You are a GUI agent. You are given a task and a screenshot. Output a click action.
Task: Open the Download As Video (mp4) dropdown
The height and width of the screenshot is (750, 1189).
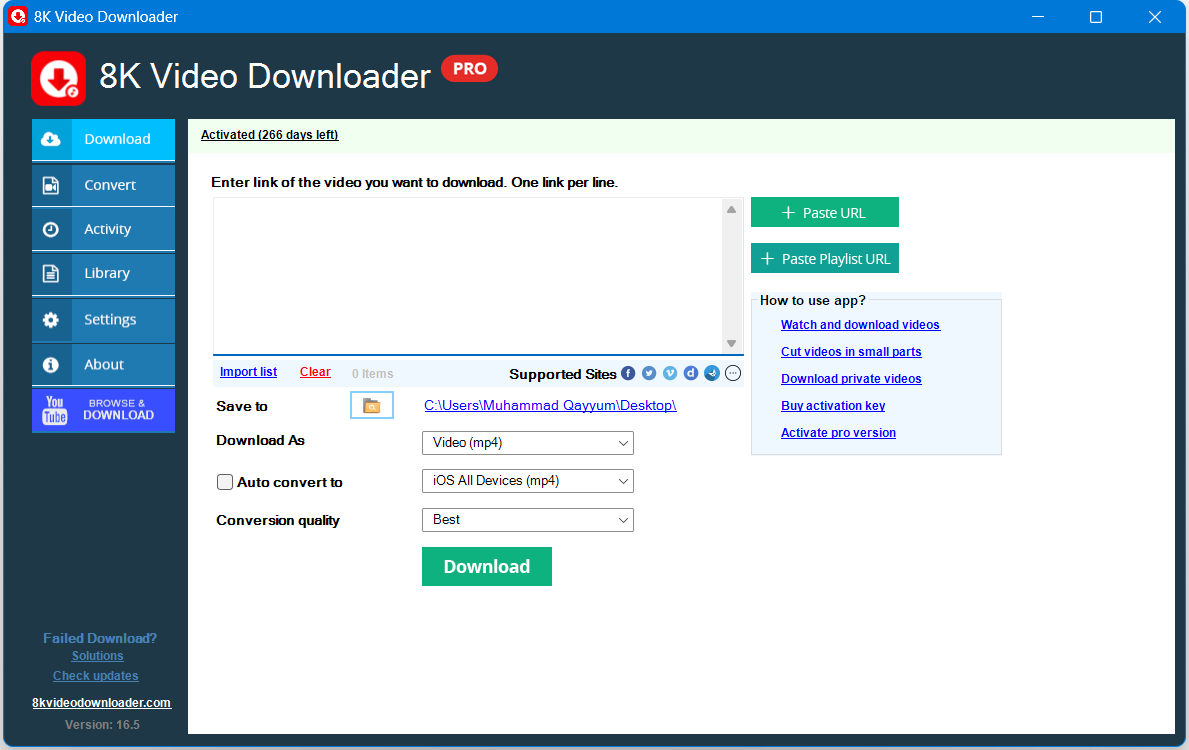click(x=528, y=443)
